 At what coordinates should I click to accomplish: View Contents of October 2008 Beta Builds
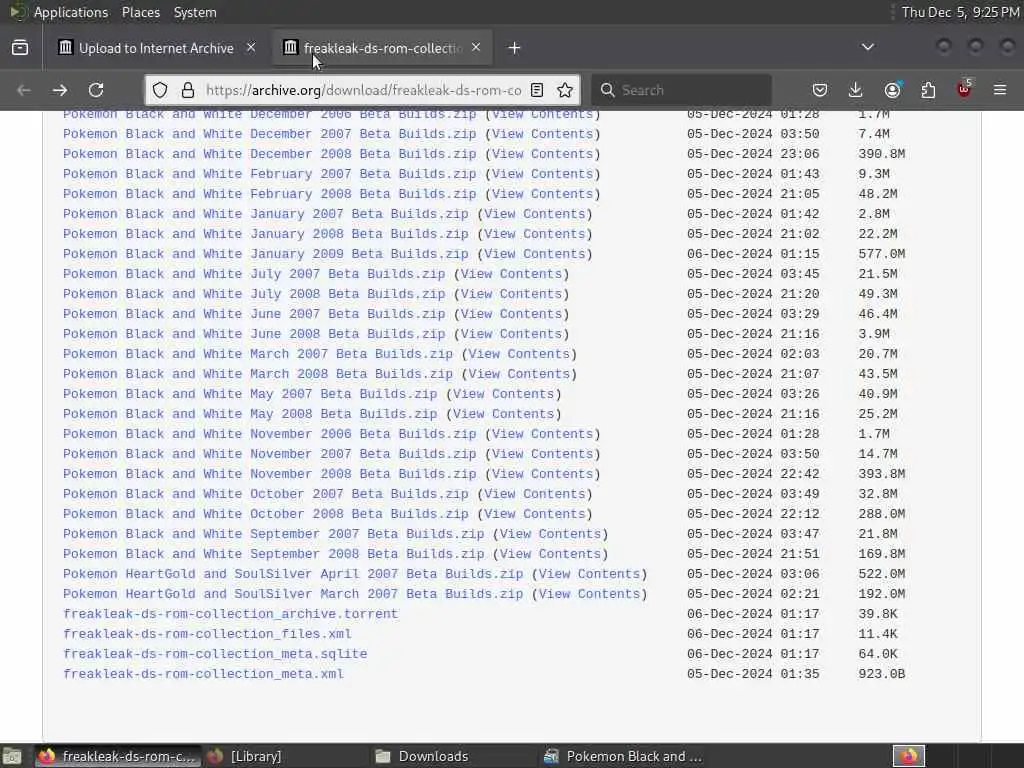pos(535,514)
